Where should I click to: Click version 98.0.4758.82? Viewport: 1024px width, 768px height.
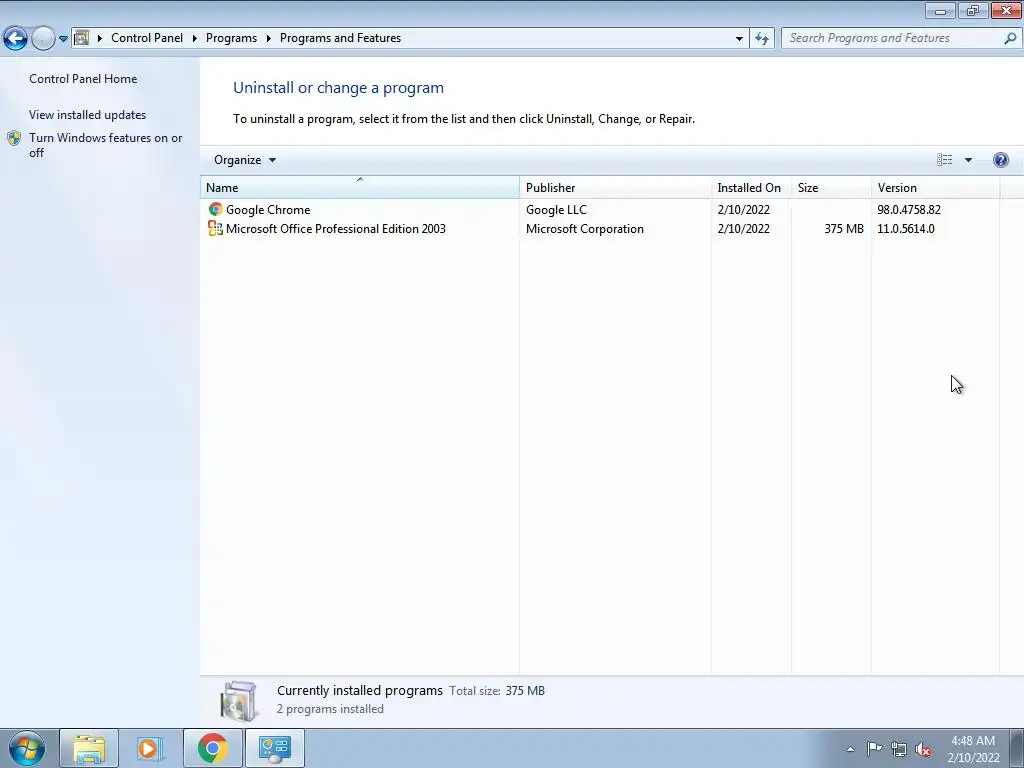tap(909, 210)
